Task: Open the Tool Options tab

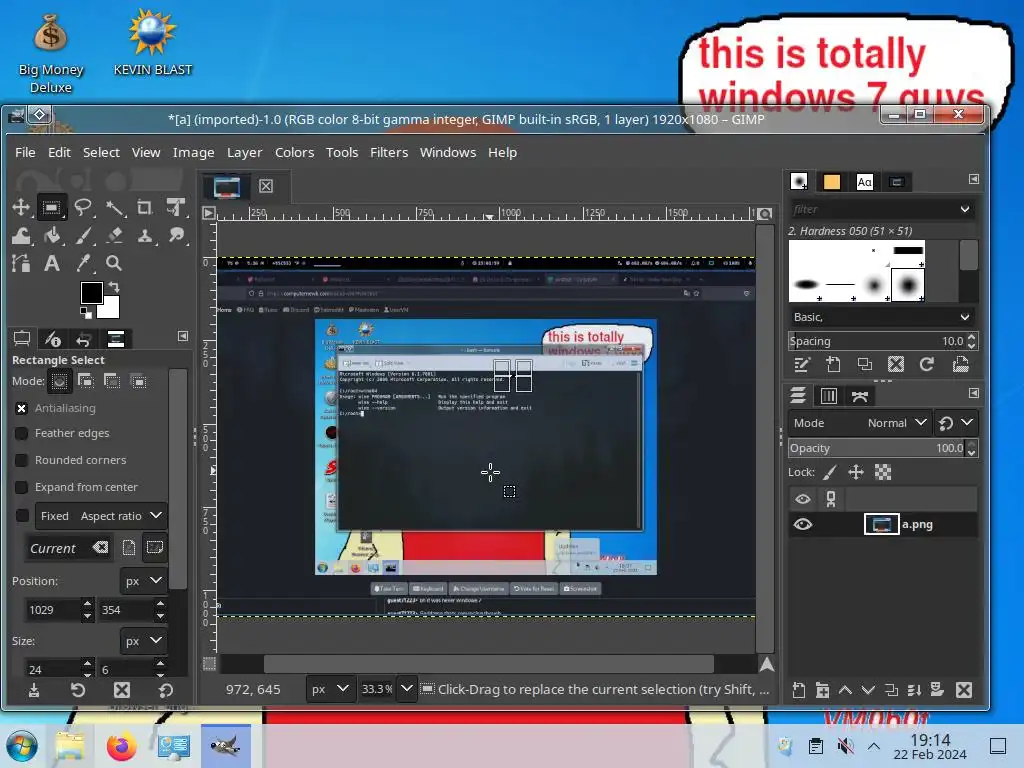Action: [x=22, y=338]
